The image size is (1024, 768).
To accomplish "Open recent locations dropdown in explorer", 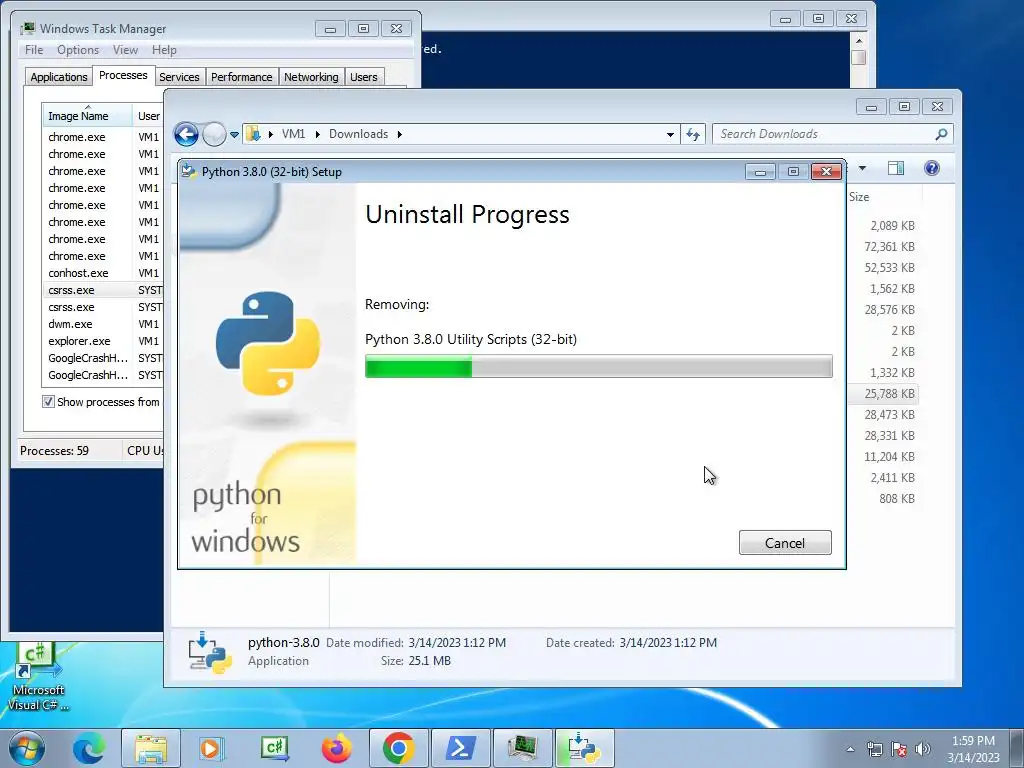I will coord(234,135).
